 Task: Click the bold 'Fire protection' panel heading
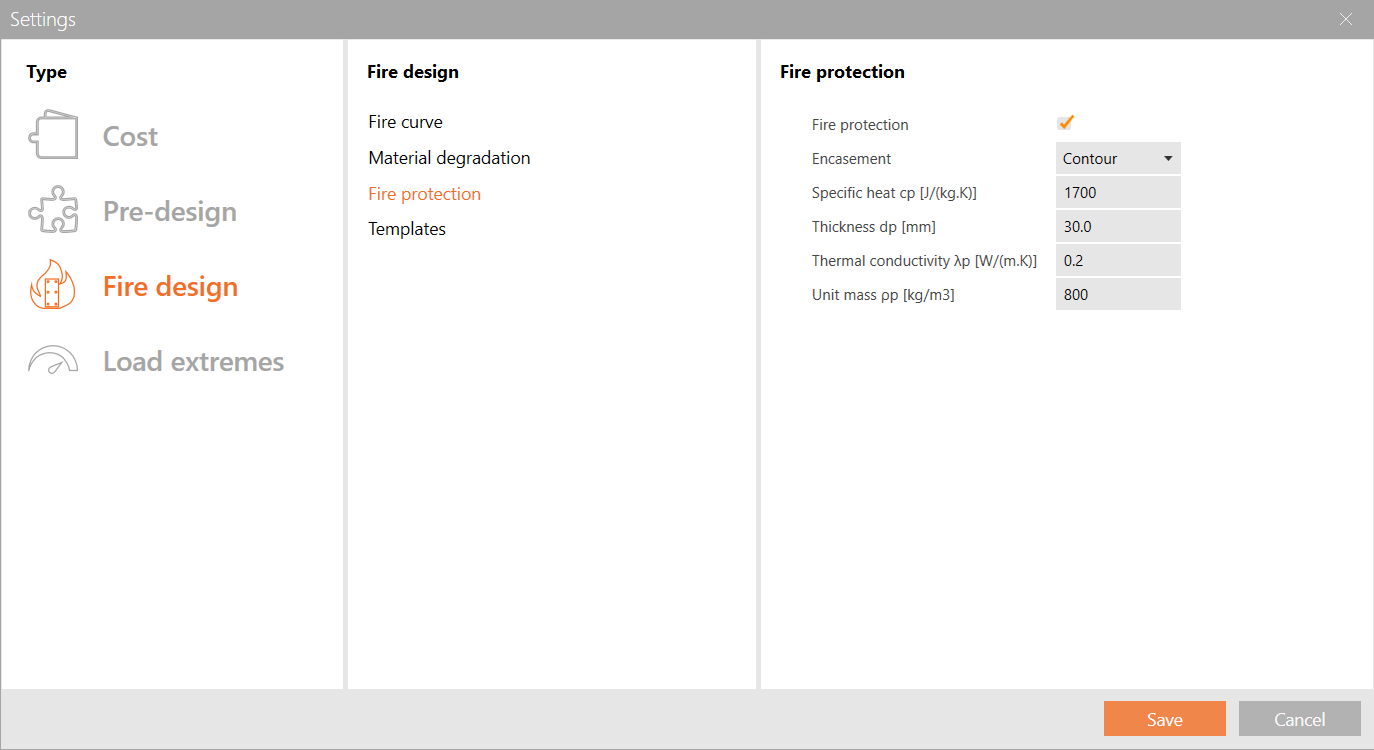tap(842, 72)
